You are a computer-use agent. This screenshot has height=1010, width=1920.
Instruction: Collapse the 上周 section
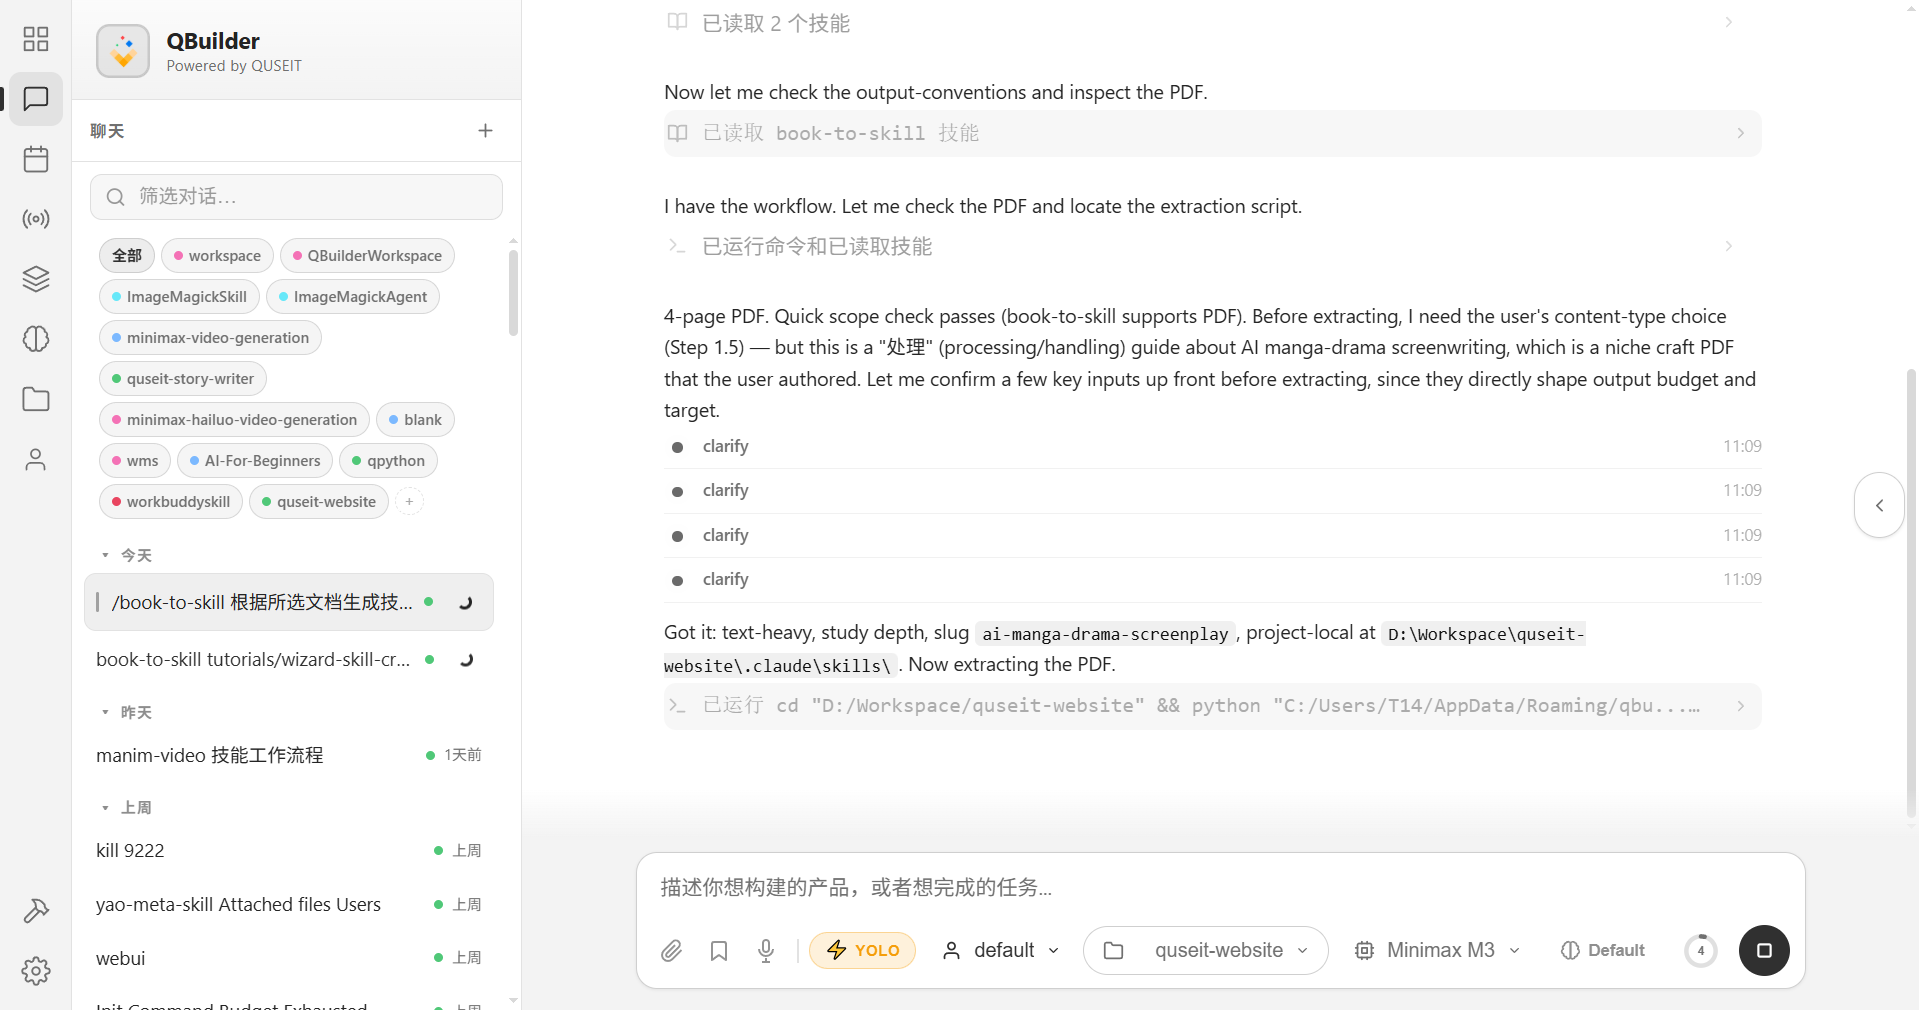pyautogui.click(x=127, y=808)
